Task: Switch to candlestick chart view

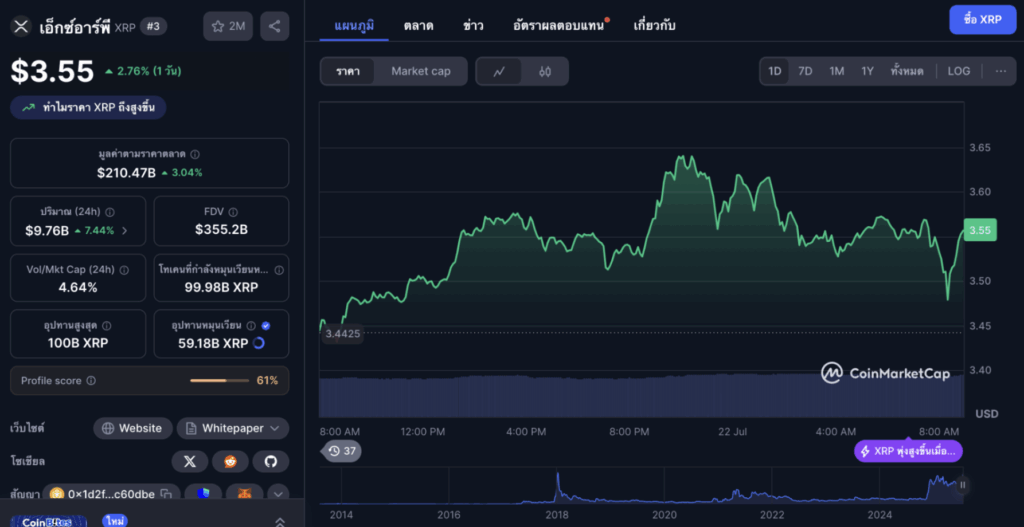Action: (545, 71)
